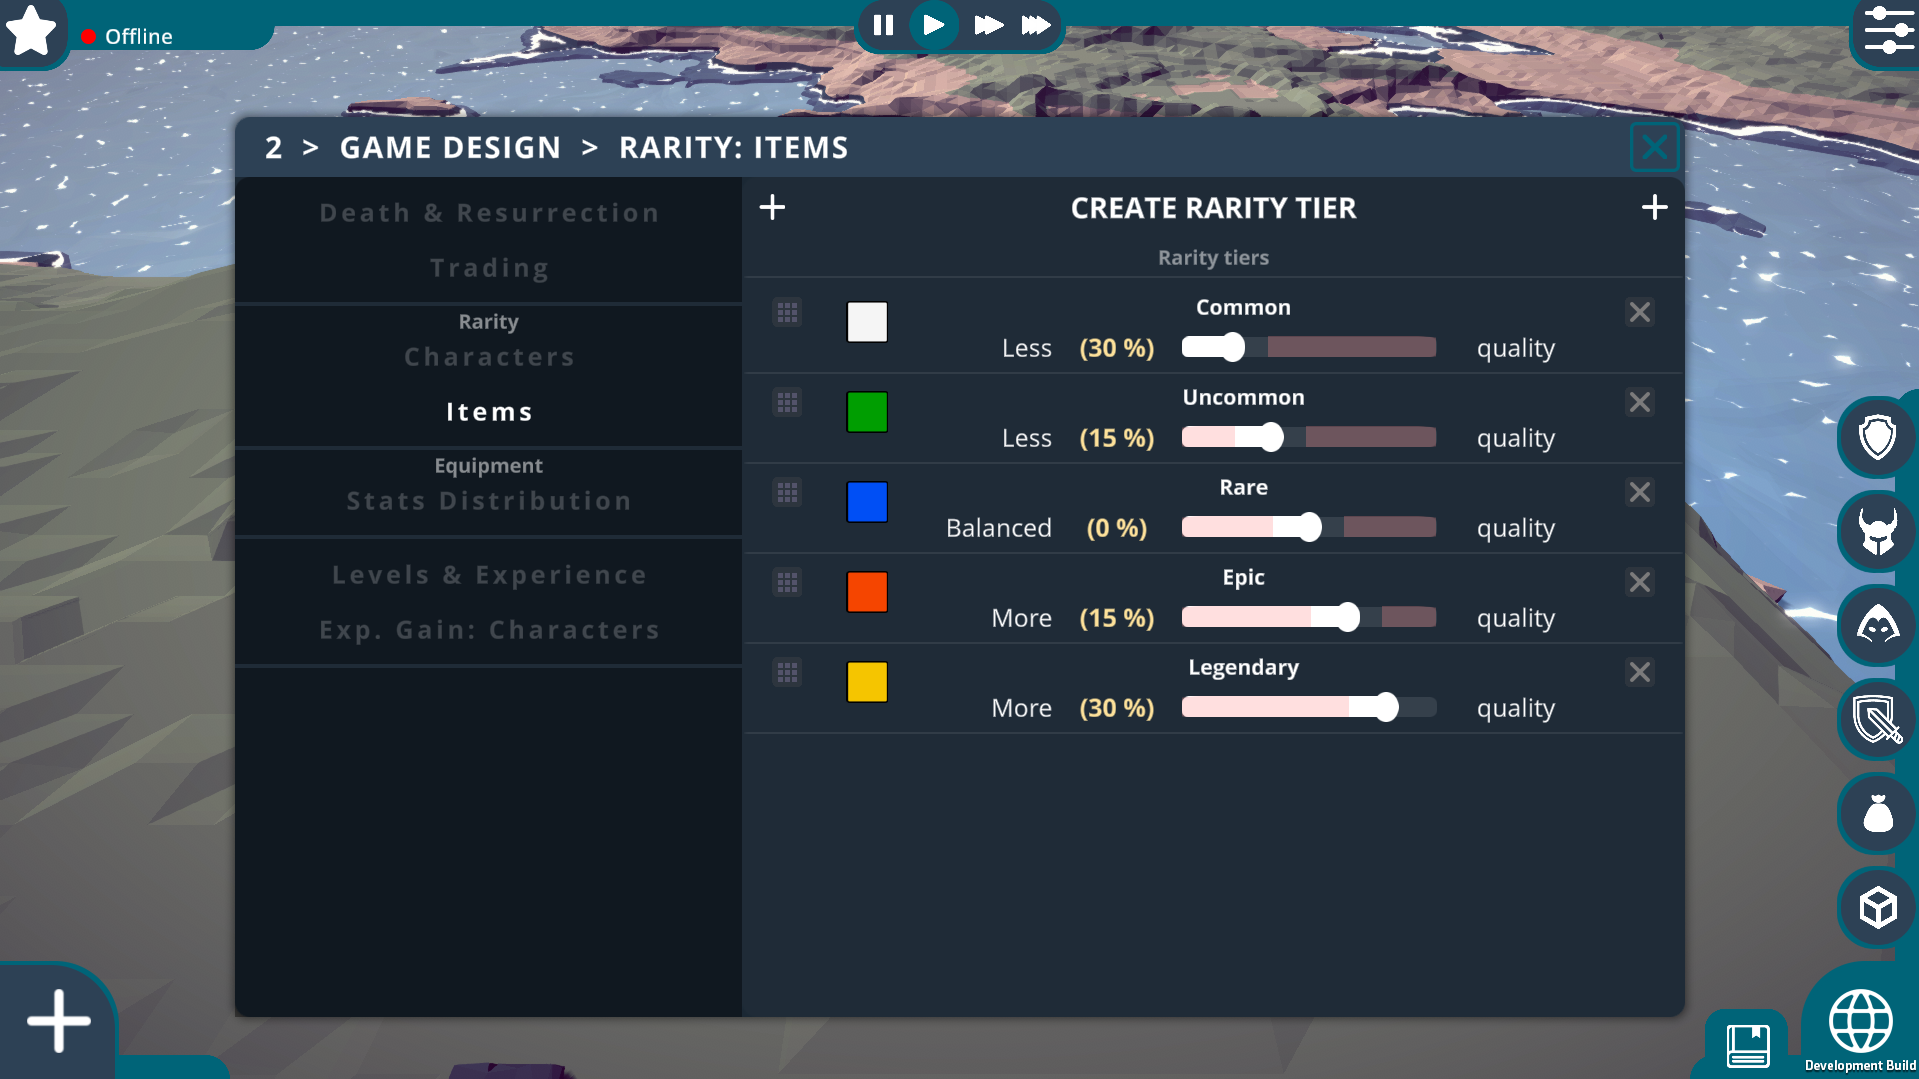The height and width of the screenshot is (1079, 1919).
Task: Close the Rarity: Items dialog
Action: [1655, 148]
